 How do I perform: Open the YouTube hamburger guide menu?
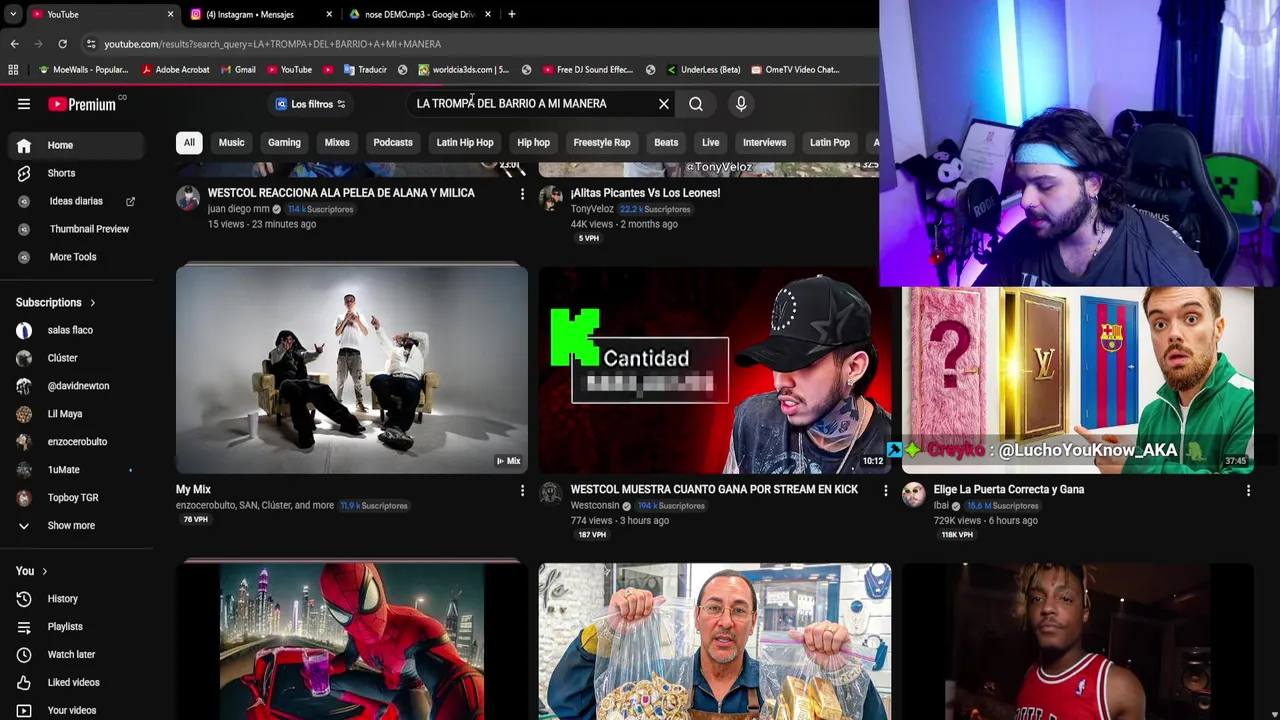coord(24,104)
